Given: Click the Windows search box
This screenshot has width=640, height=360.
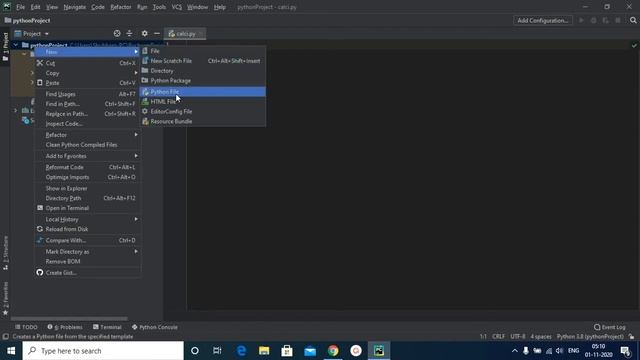Looking at the screenshot, I should [x=103, y=351].
